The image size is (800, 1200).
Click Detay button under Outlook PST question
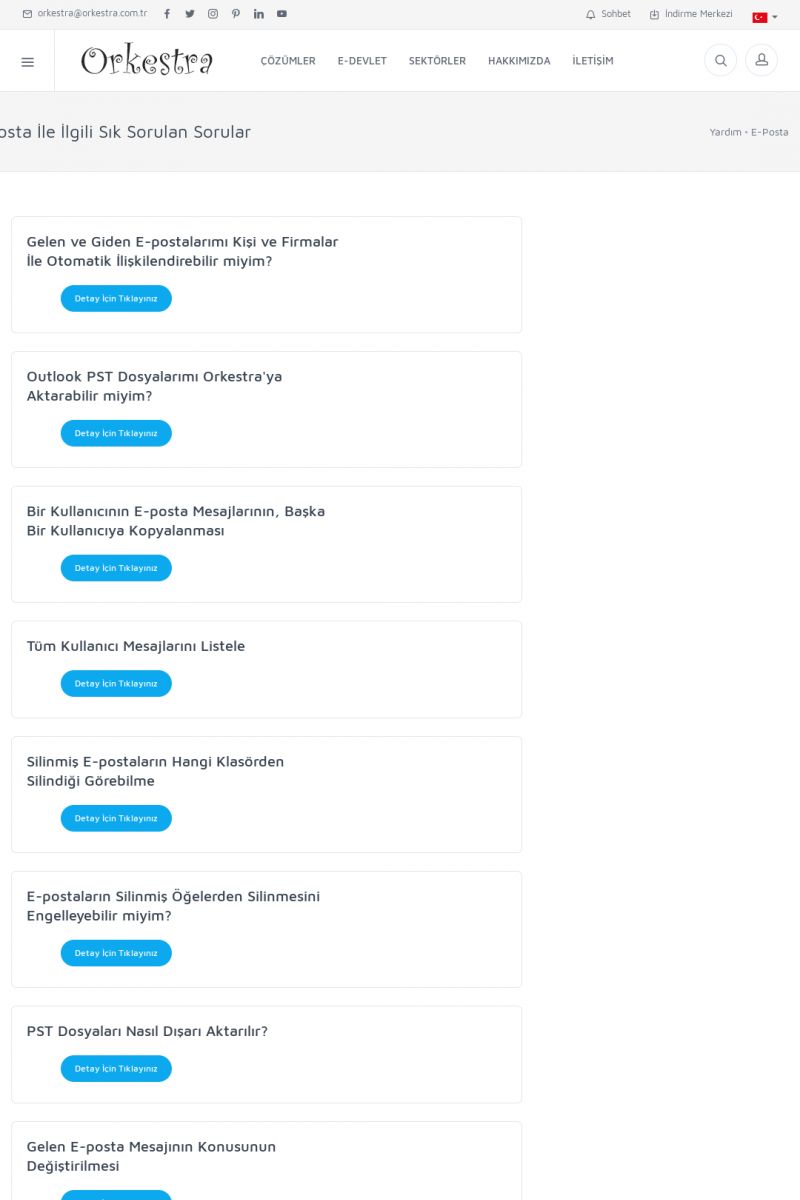pos(116,433)
